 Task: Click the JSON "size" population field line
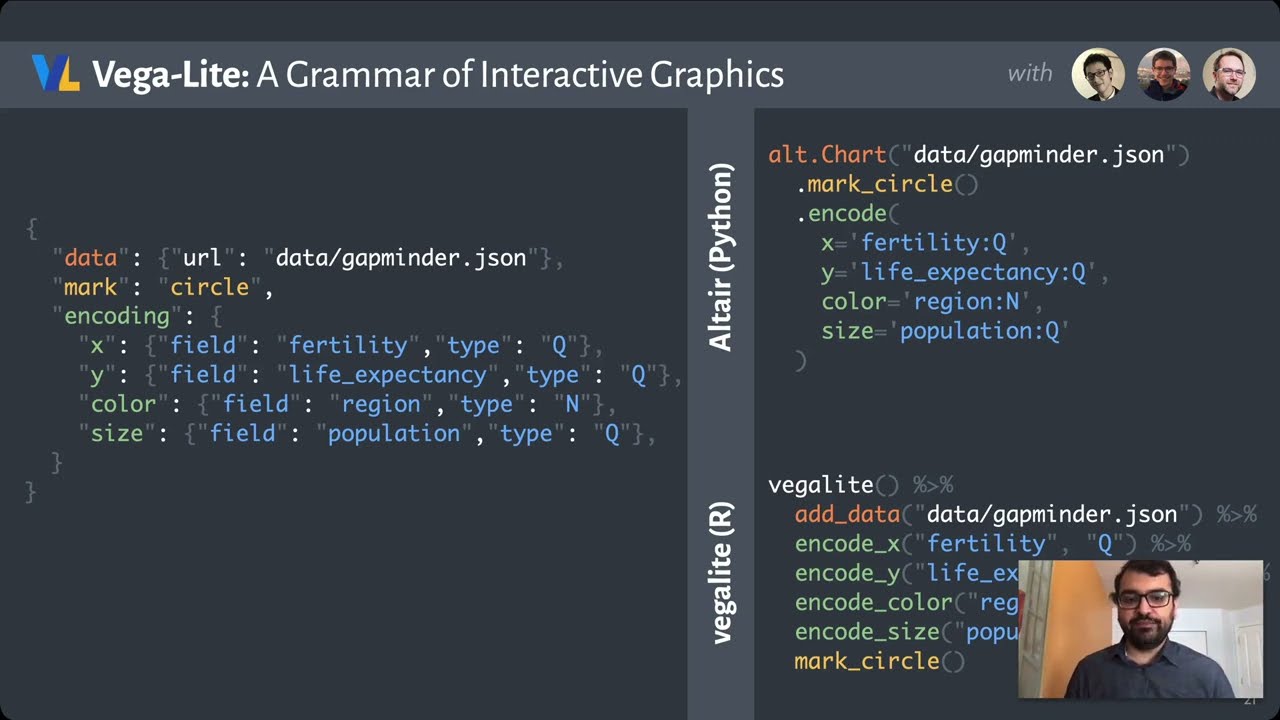[367, 432]
